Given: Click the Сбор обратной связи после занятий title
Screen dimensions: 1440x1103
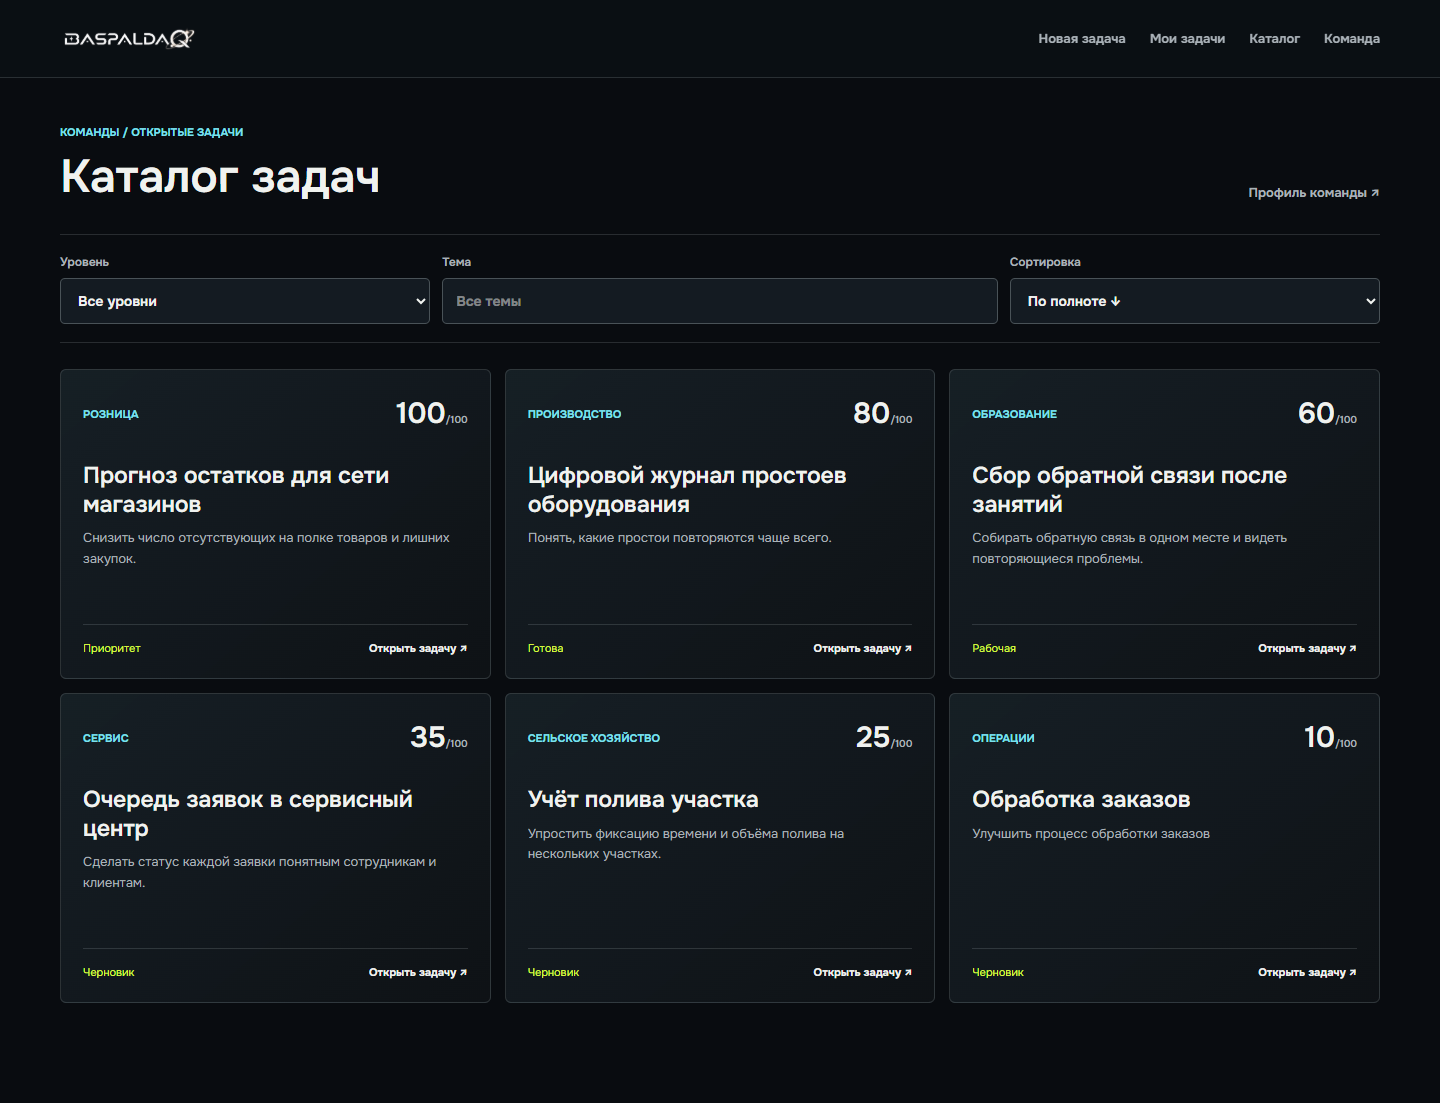Looking at the screenshot, I should 1130,490.
